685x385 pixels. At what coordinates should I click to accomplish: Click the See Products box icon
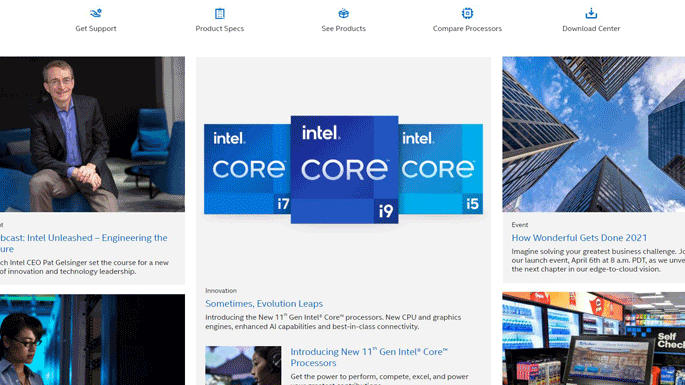click(x=343, y=14)
